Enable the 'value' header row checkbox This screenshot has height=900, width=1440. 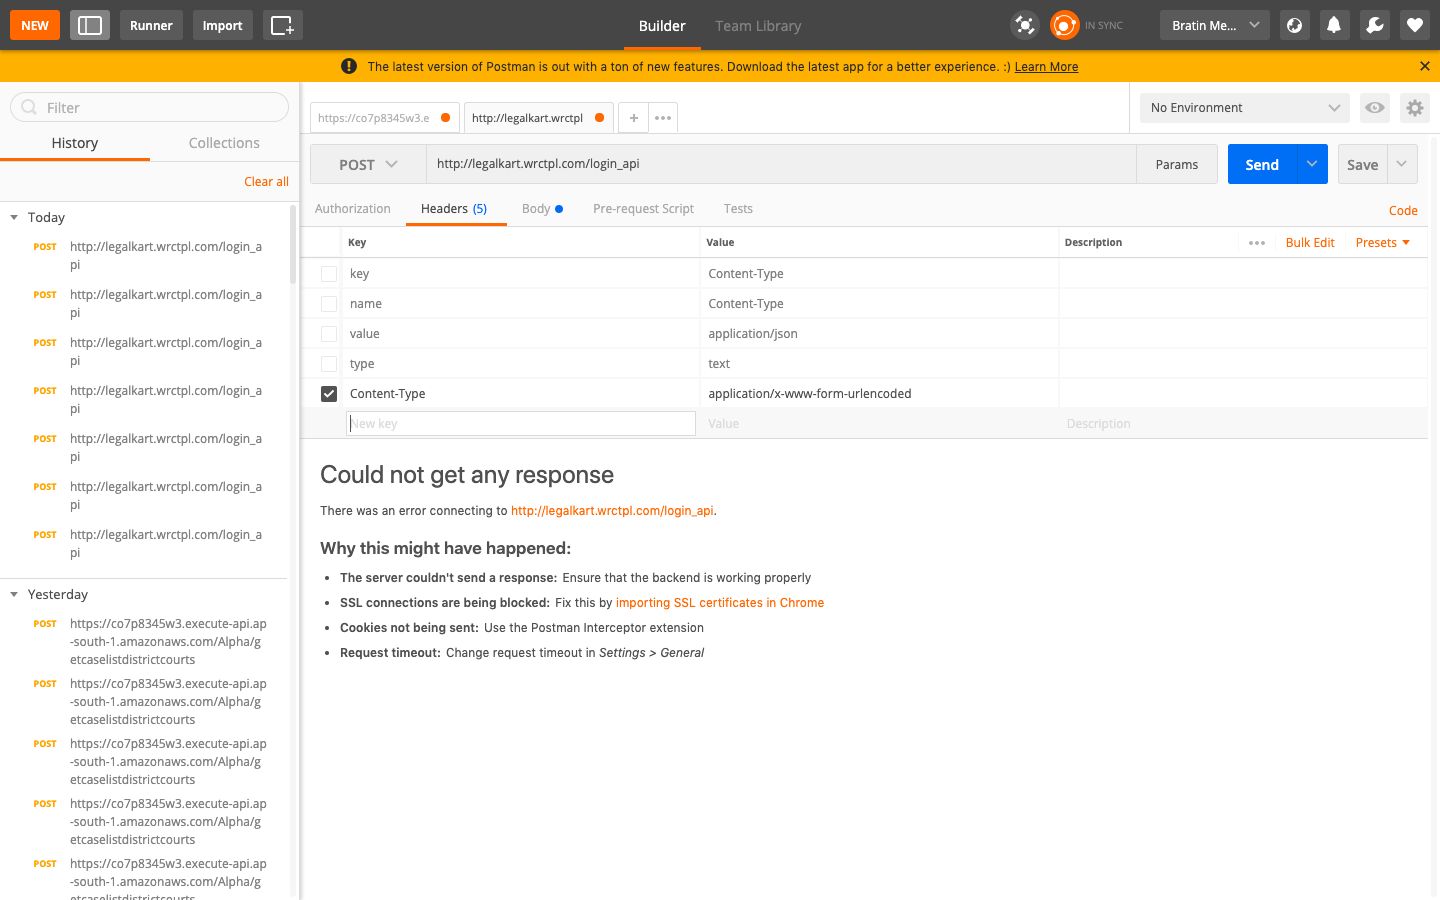click(x=329, y=334)
